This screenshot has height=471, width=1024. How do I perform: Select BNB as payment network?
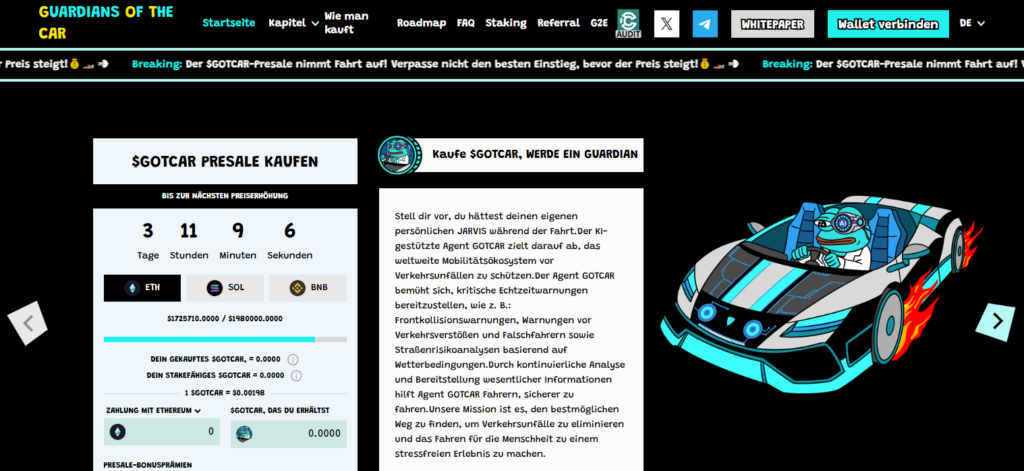pos(308,288)
